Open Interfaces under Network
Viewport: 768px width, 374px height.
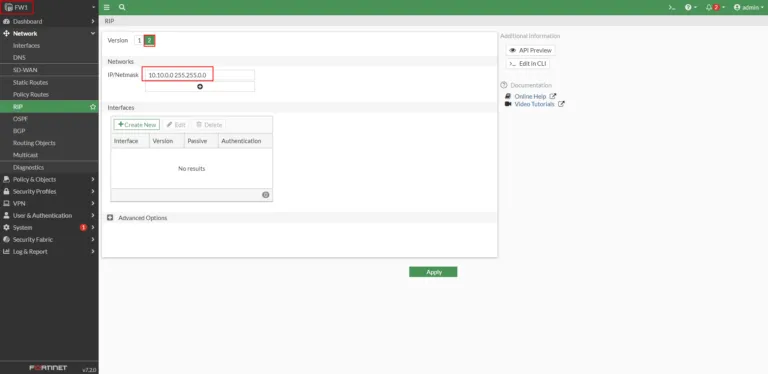49,46
